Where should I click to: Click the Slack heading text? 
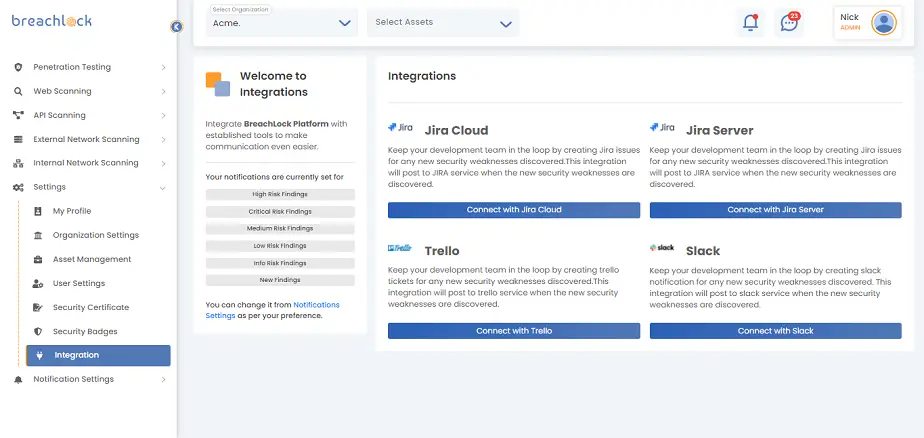703,251
